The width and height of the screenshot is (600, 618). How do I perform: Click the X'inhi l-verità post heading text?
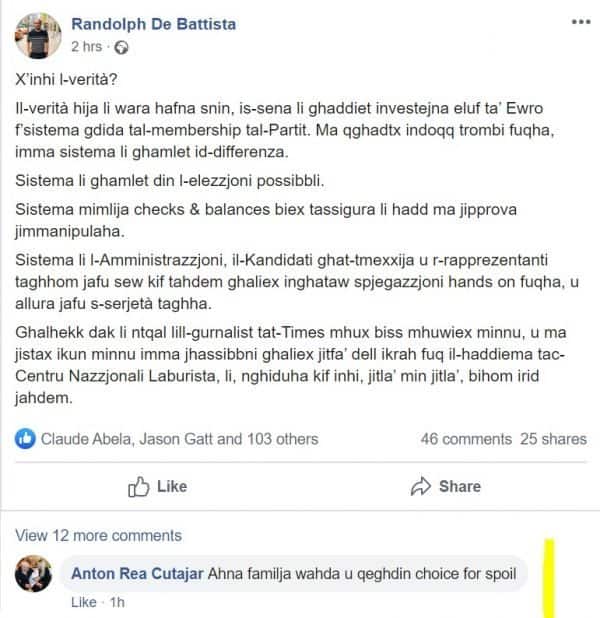coord(66,79)
